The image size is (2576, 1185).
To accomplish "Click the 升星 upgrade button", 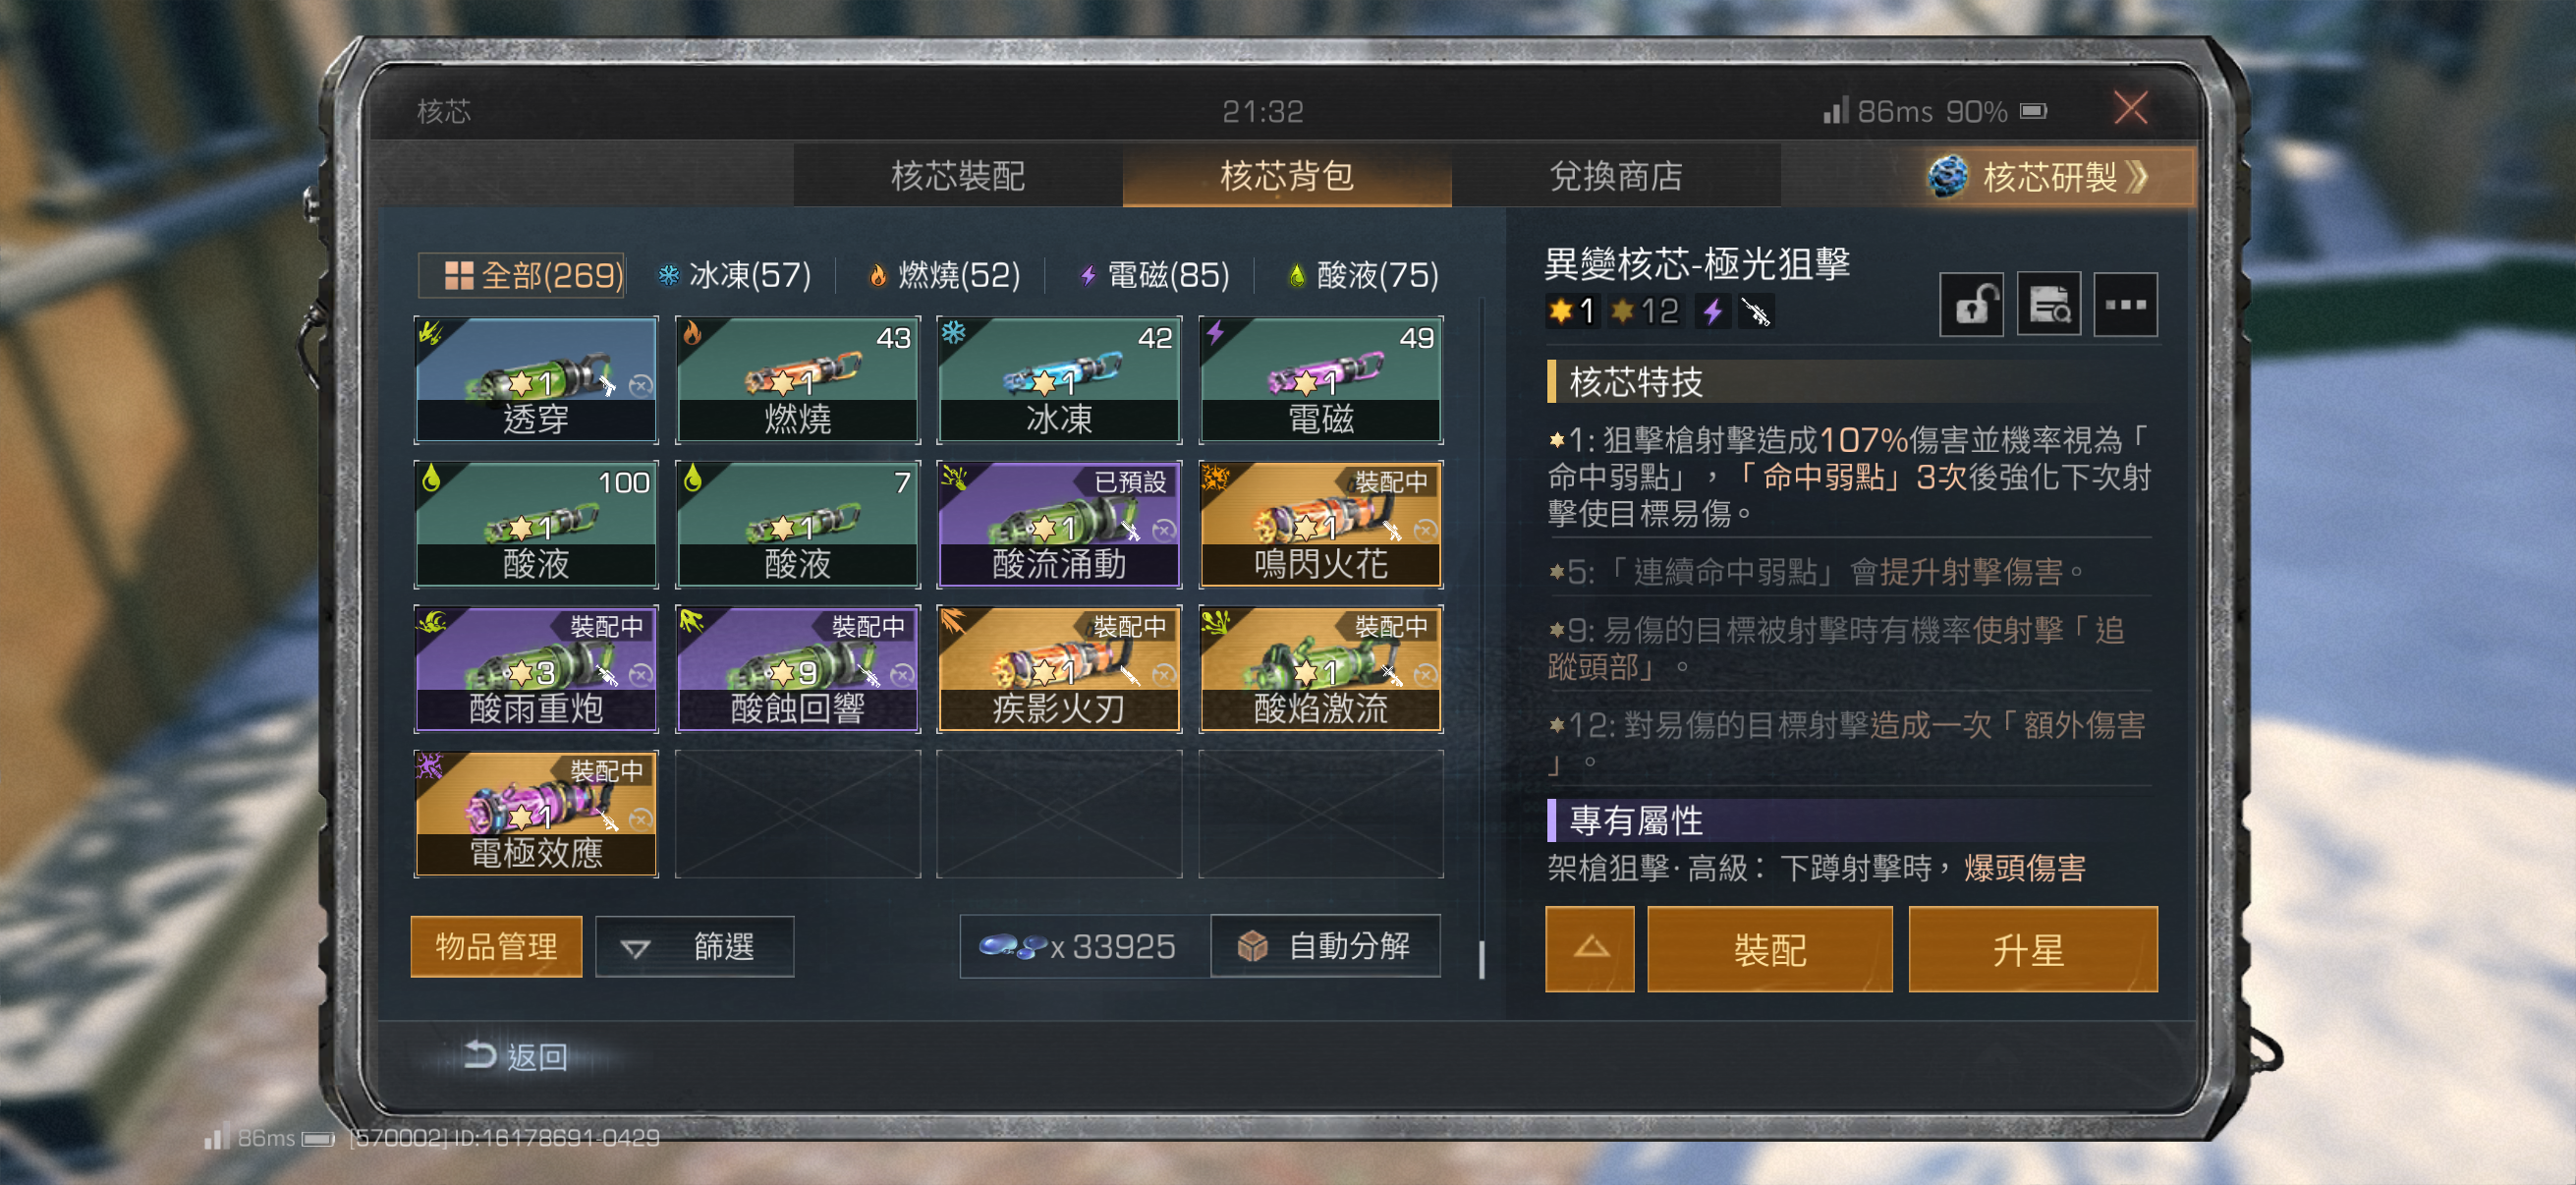I will 2033,949.
